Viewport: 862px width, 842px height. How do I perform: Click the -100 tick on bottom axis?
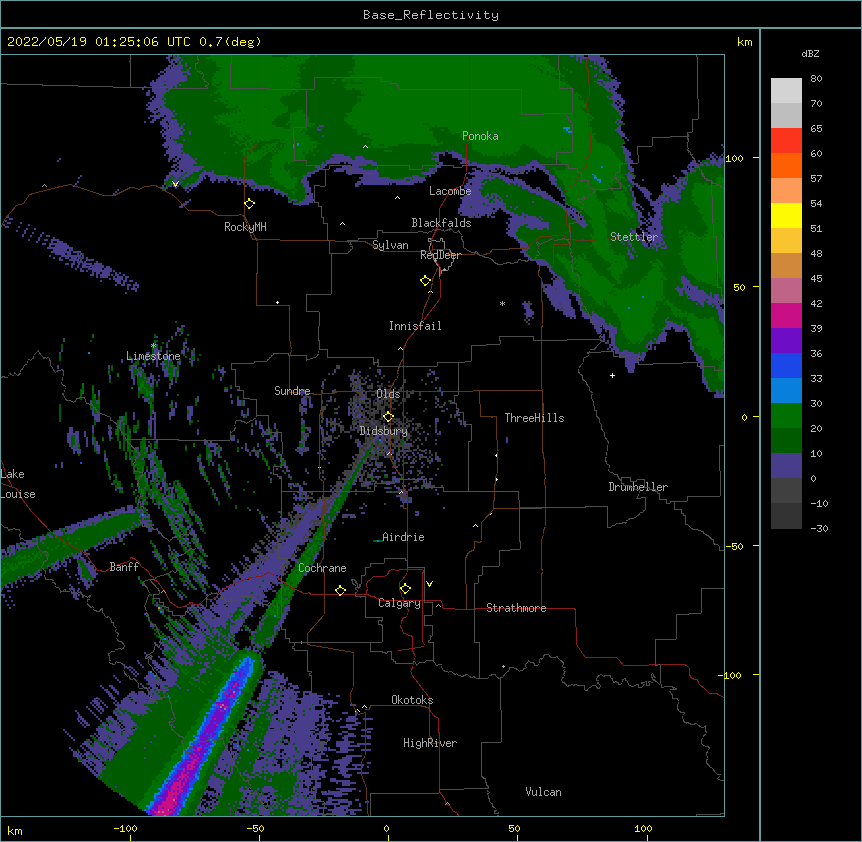(x=125, y=828)
